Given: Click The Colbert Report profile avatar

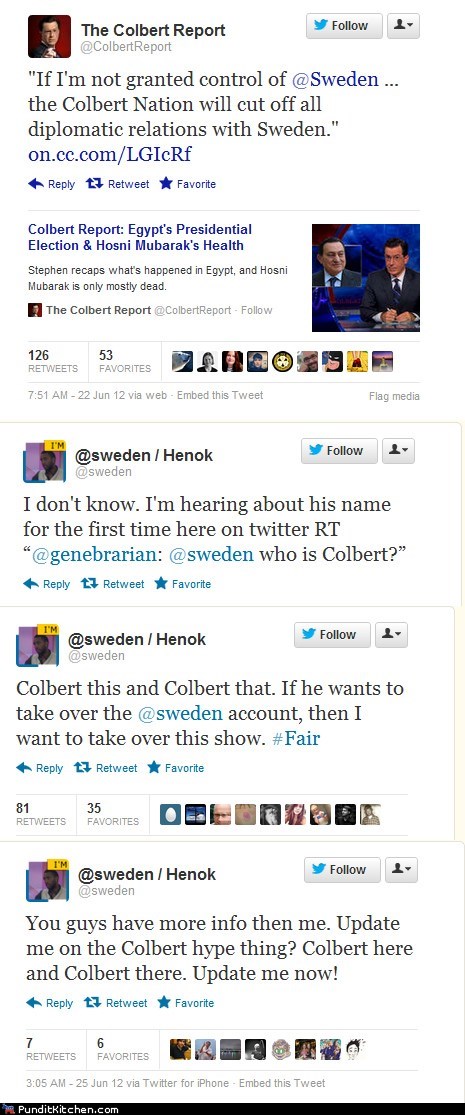Looking at the screenshot, I should tap(49, 36).
